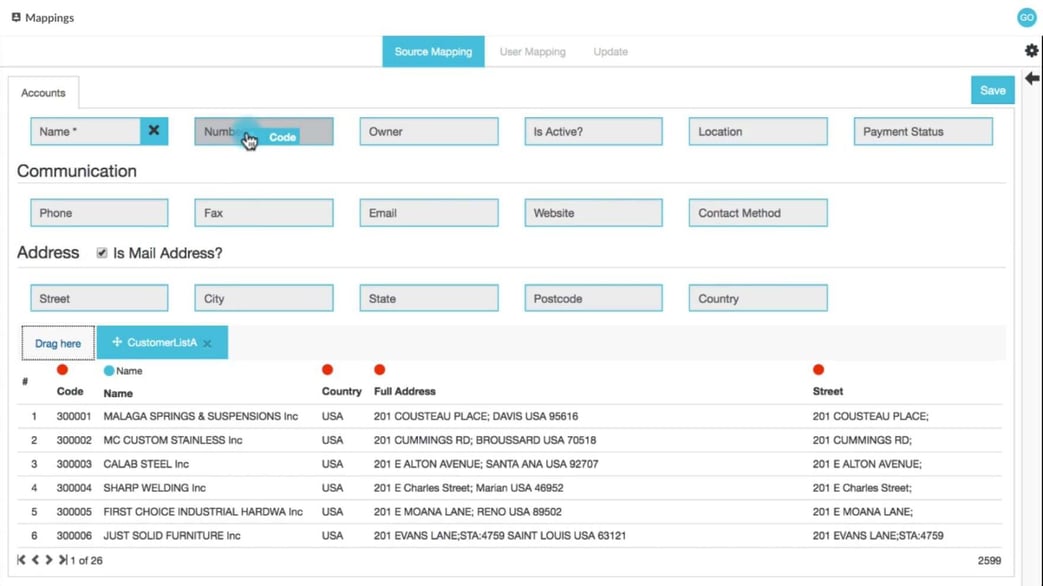Click red dot above Code column
Viewport: 1043px width, 586px height.
click(x=63, y=370)
